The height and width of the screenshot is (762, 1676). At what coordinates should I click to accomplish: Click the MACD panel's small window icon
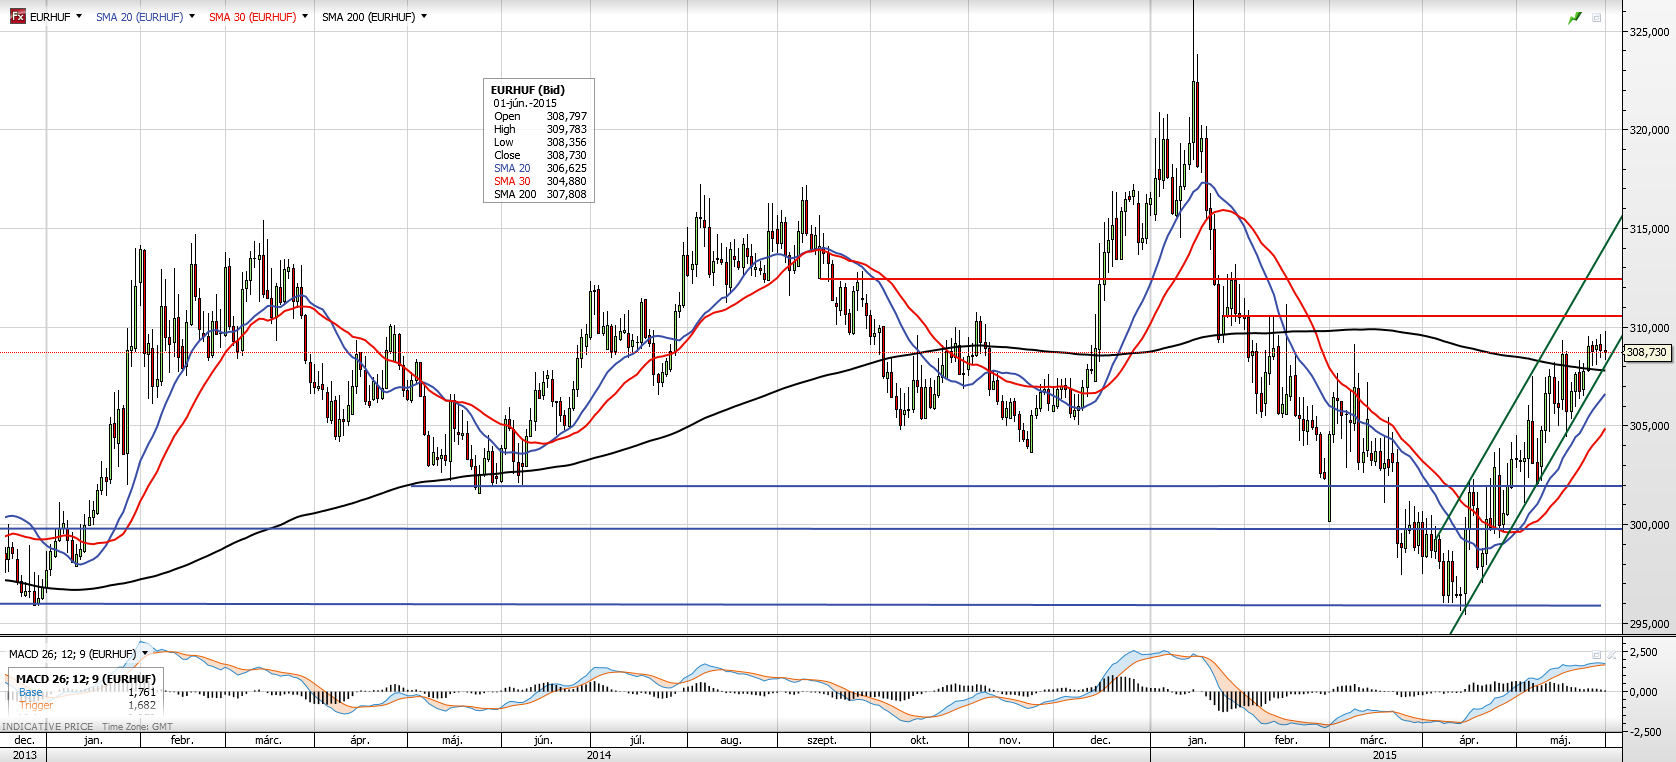pyautogui.click(x=1597, y=655)
